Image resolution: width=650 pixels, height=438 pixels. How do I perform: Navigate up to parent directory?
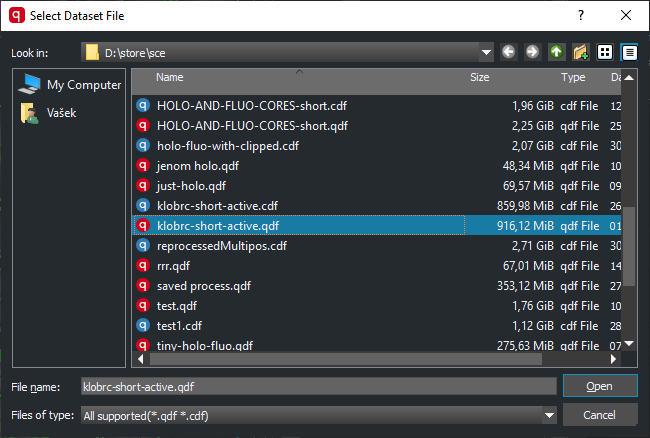556,52
